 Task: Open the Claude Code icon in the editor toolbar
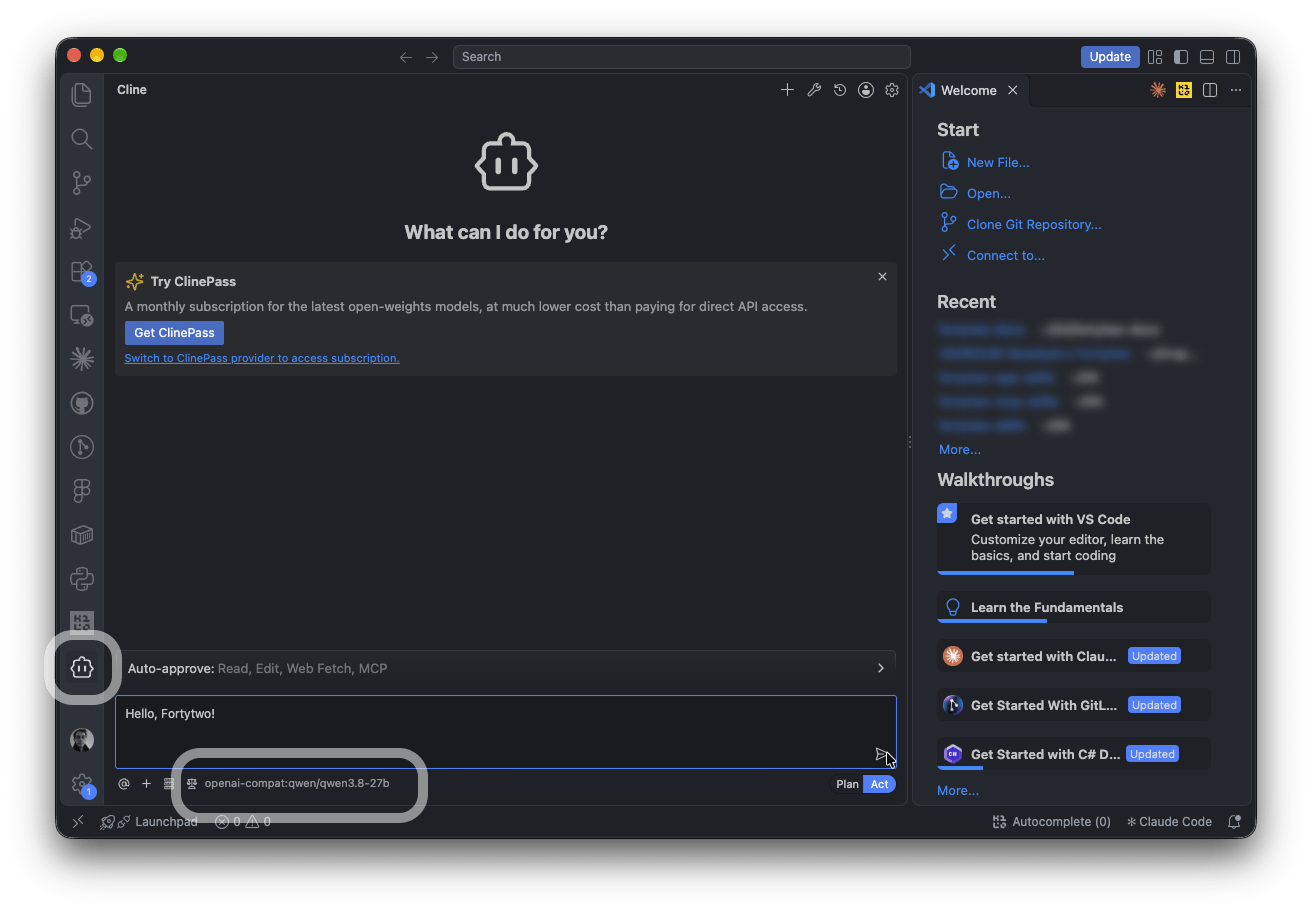(1158, 90)
